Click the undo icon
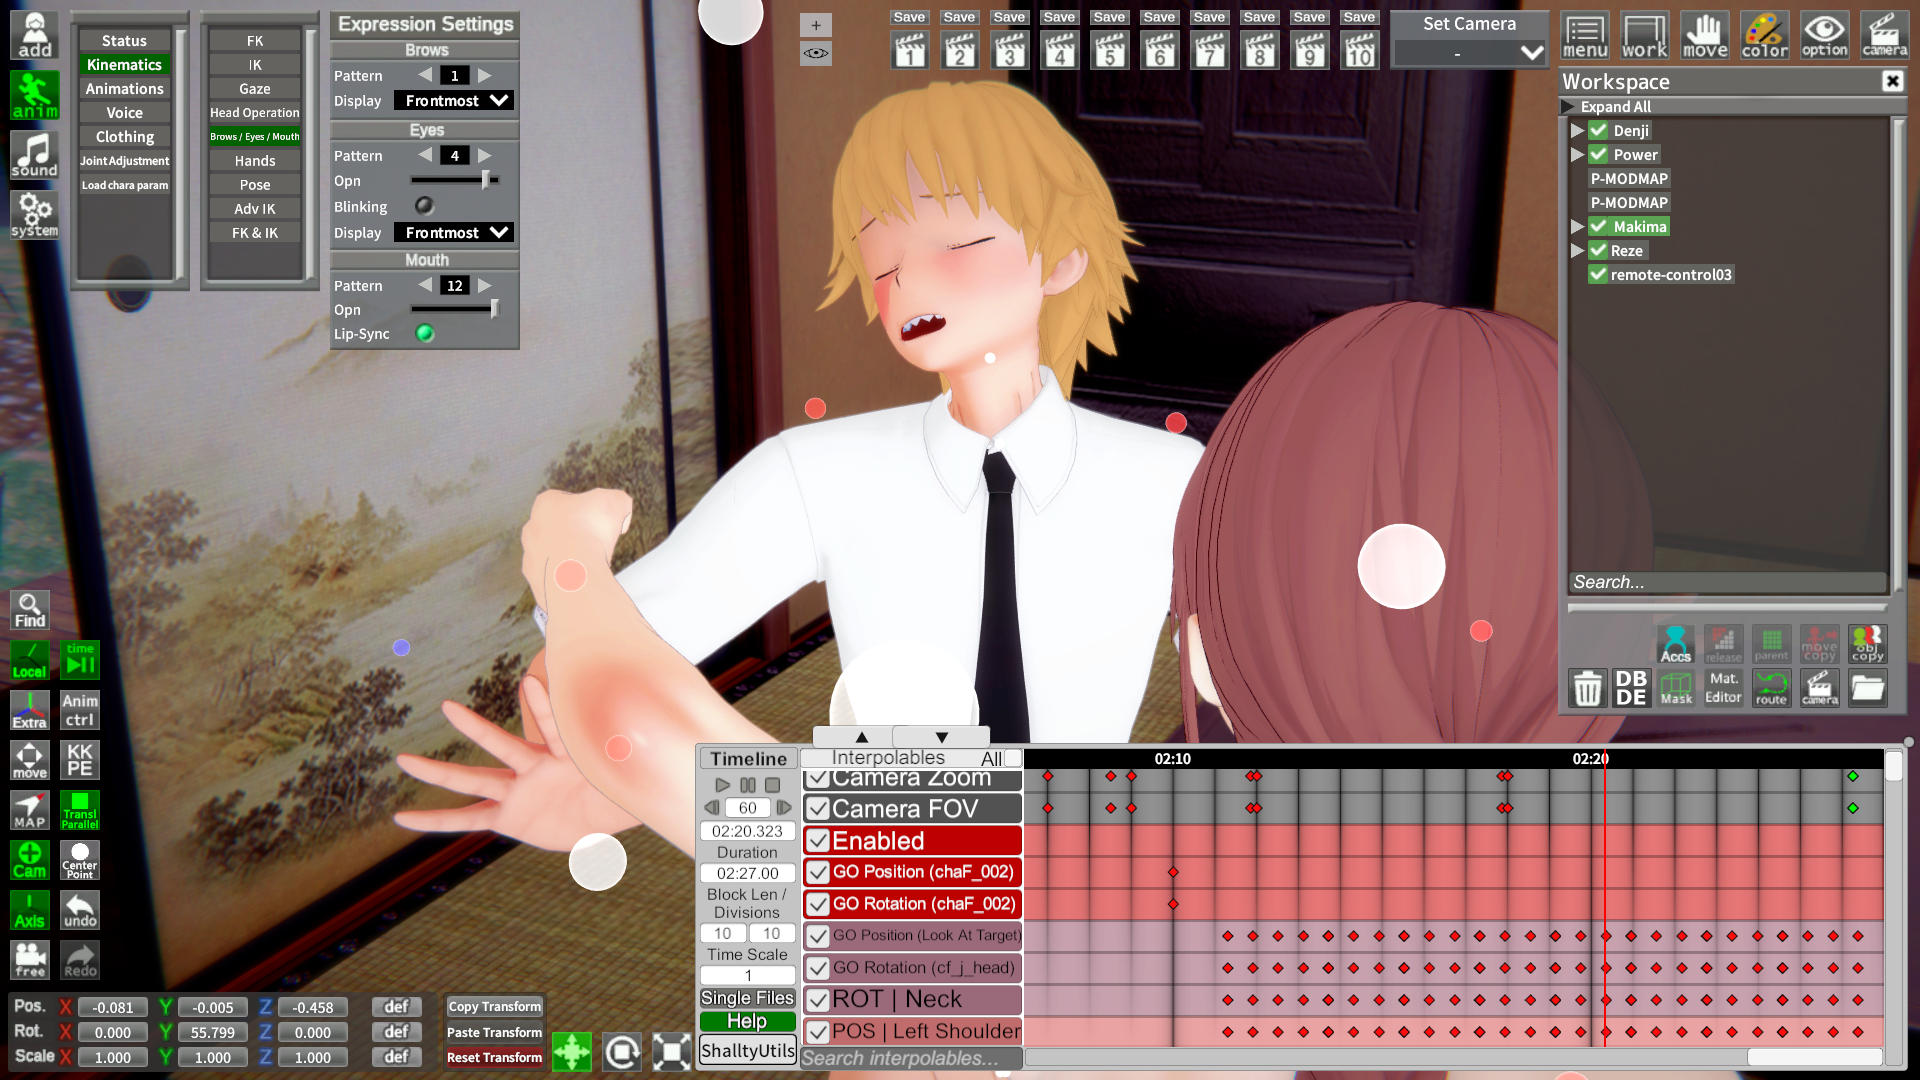Image resolution: width=1920 pixels, height=1080 pixels. pyautogui.click(x=80, y=910)
